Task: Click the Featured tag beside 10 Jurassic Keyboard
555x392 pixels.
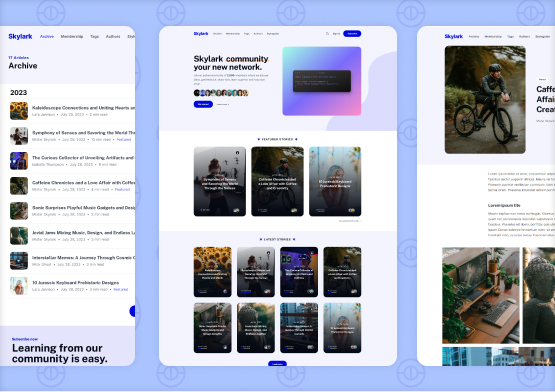Action: (121, 289)
